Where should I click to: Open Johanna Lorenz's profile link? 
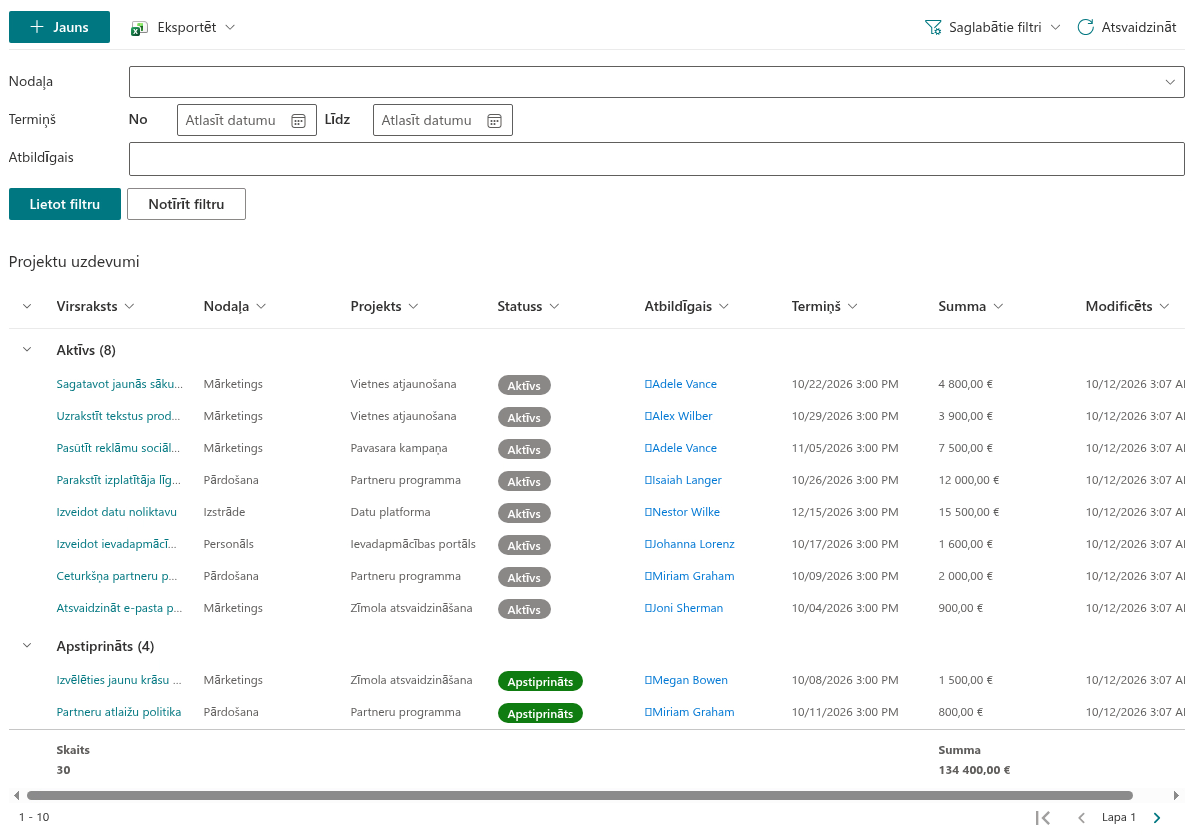coord(690,544)
